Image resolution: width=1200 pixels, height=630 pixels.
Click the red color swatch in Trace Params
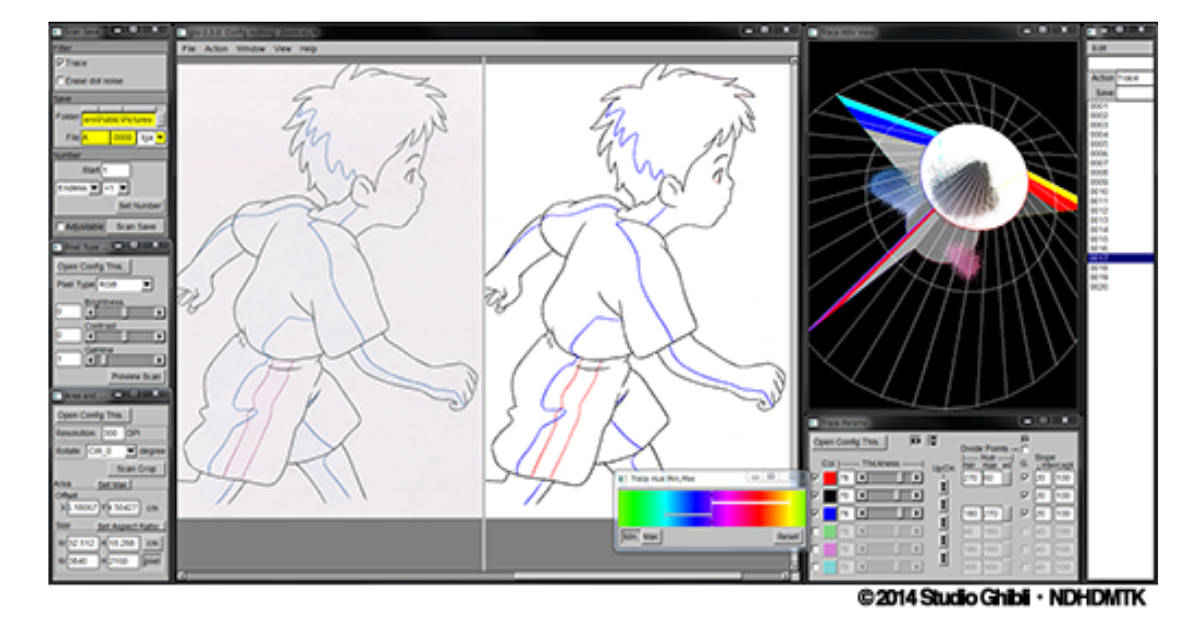[x=831, y=477]
